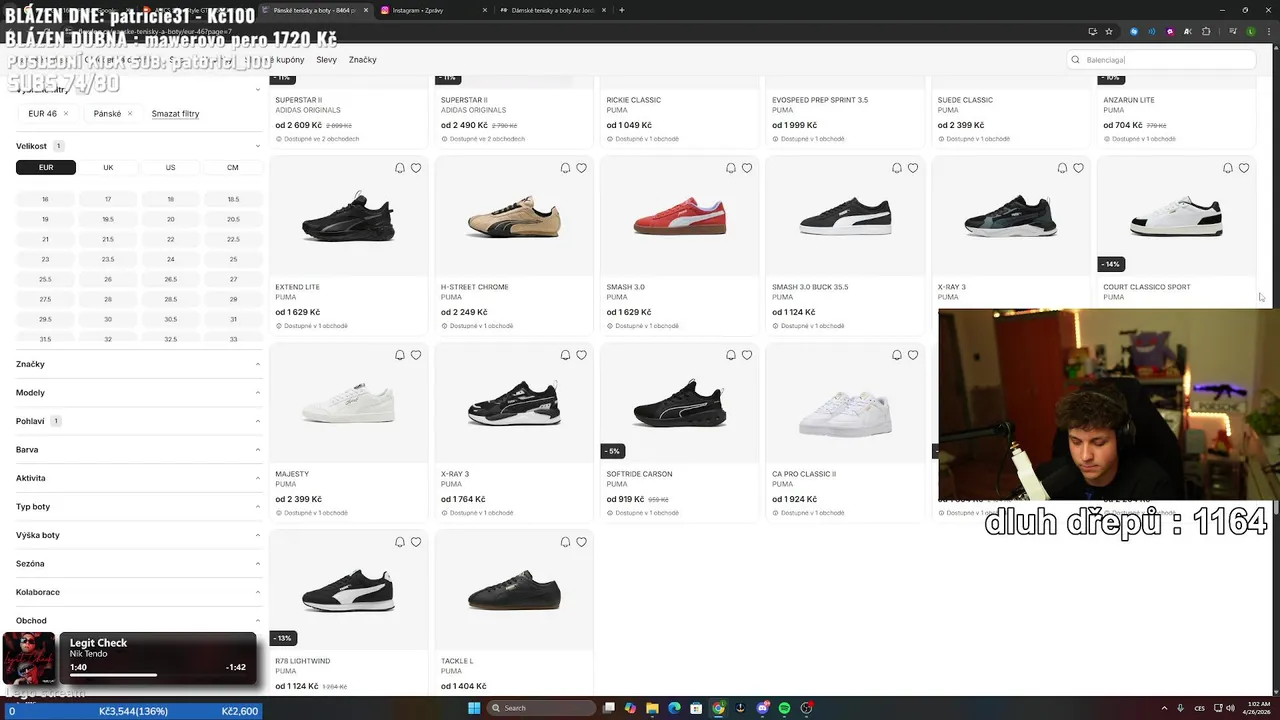
Task: Select size 27 filter chip
Action: click(x=233, y=279)
